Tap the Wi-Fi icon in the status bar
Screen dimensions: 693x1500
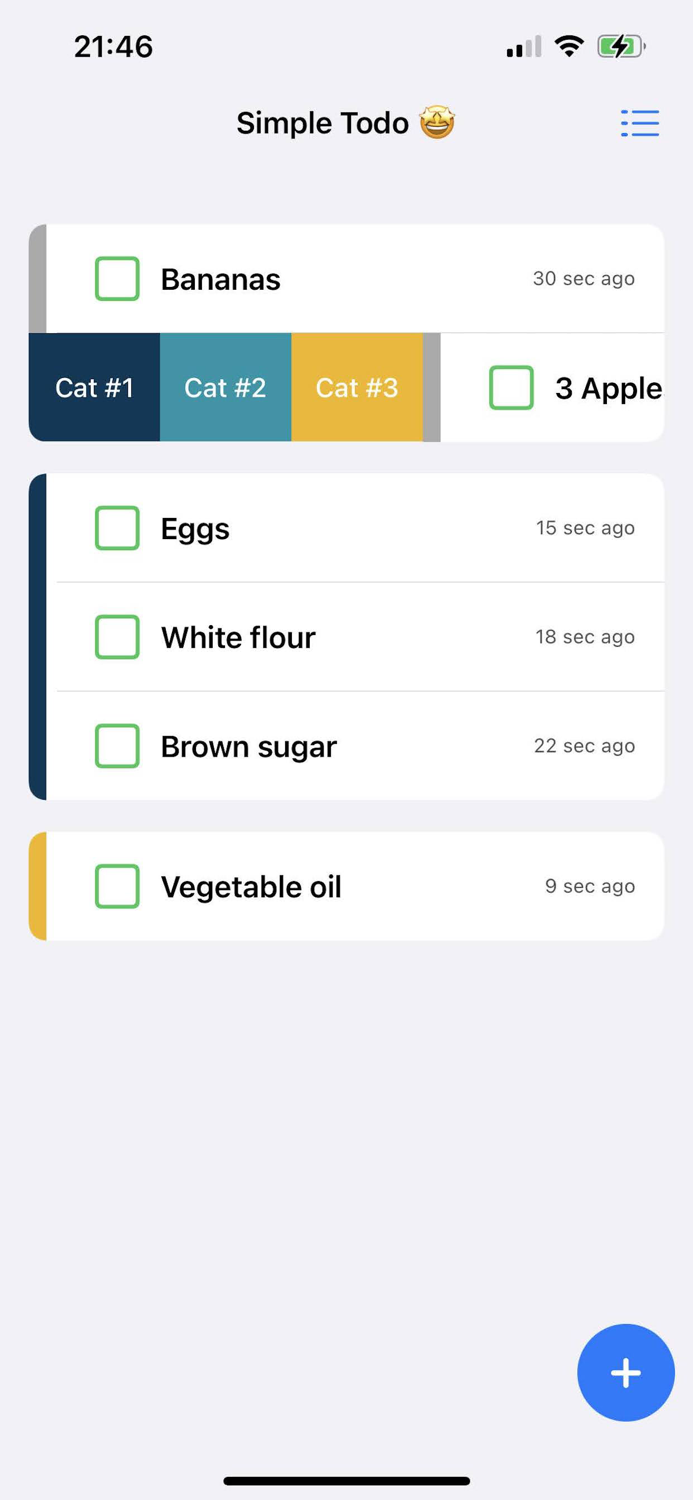click(x=568, y=45)
